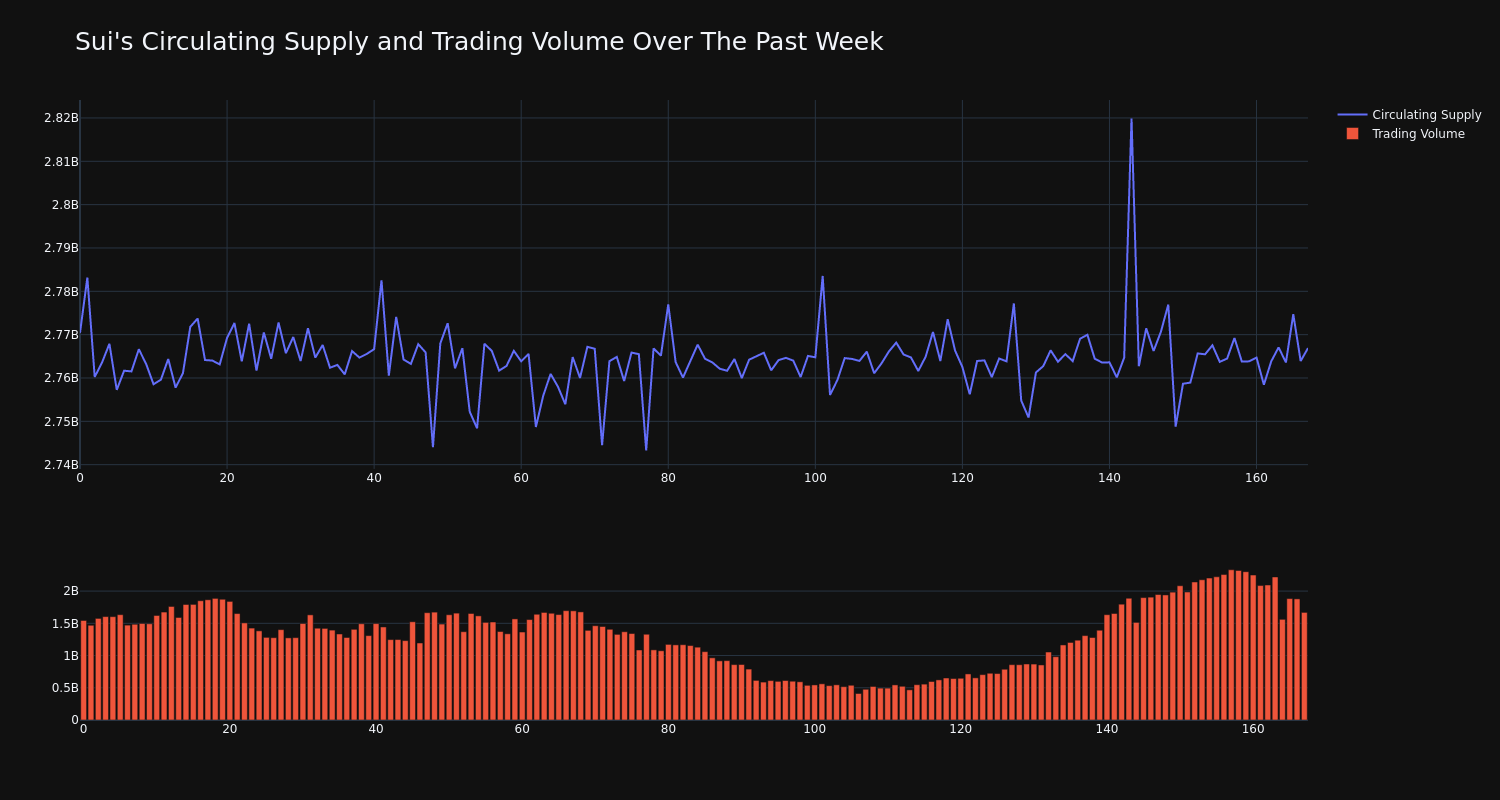The width and height of the screenshot is (1500, 800).
Task: Click the 2.75B y-axis label
Action: coord(61,422)
